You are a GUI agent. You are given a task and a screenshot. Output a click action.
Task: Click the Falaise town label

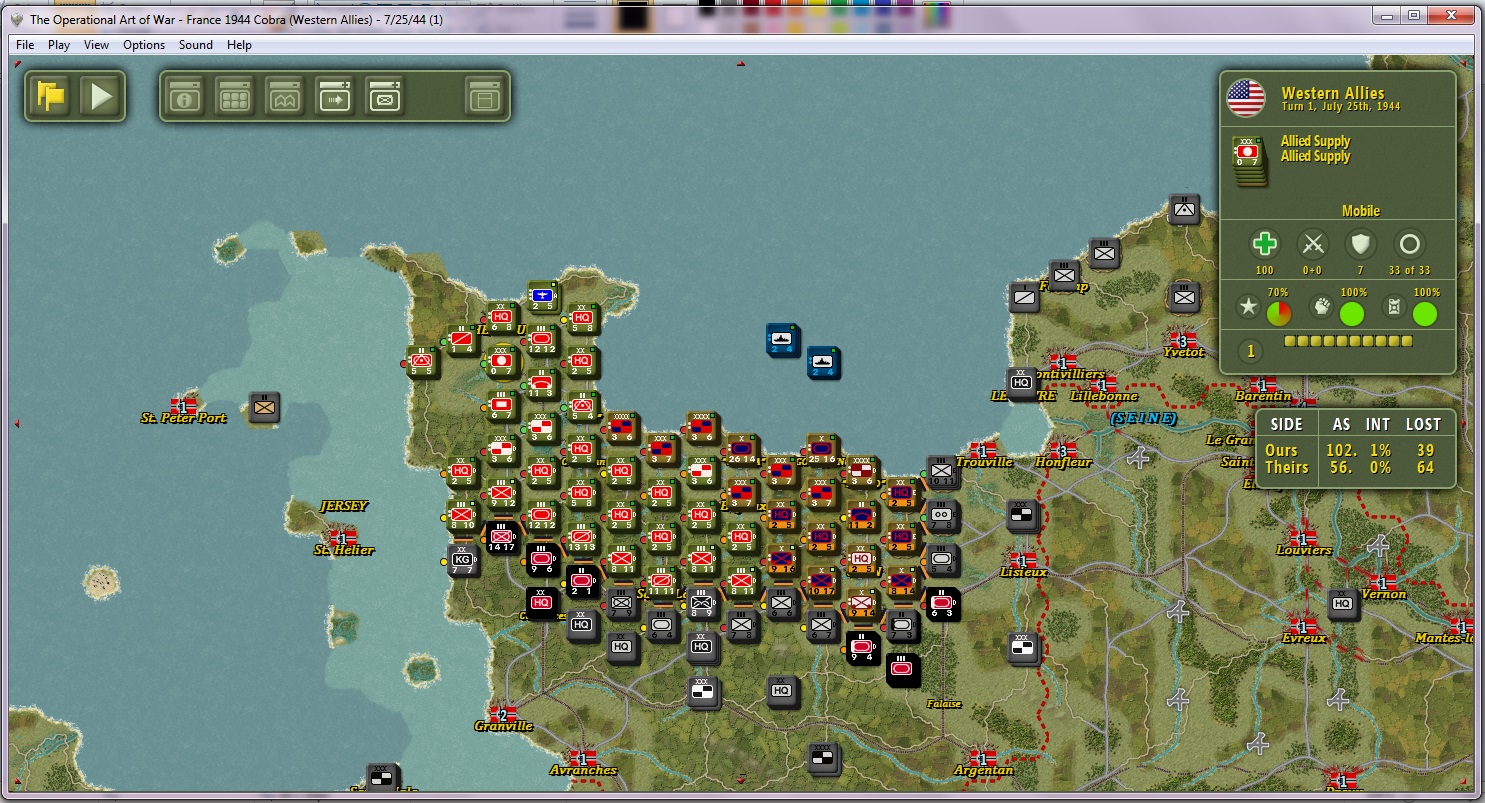(944, 704)
